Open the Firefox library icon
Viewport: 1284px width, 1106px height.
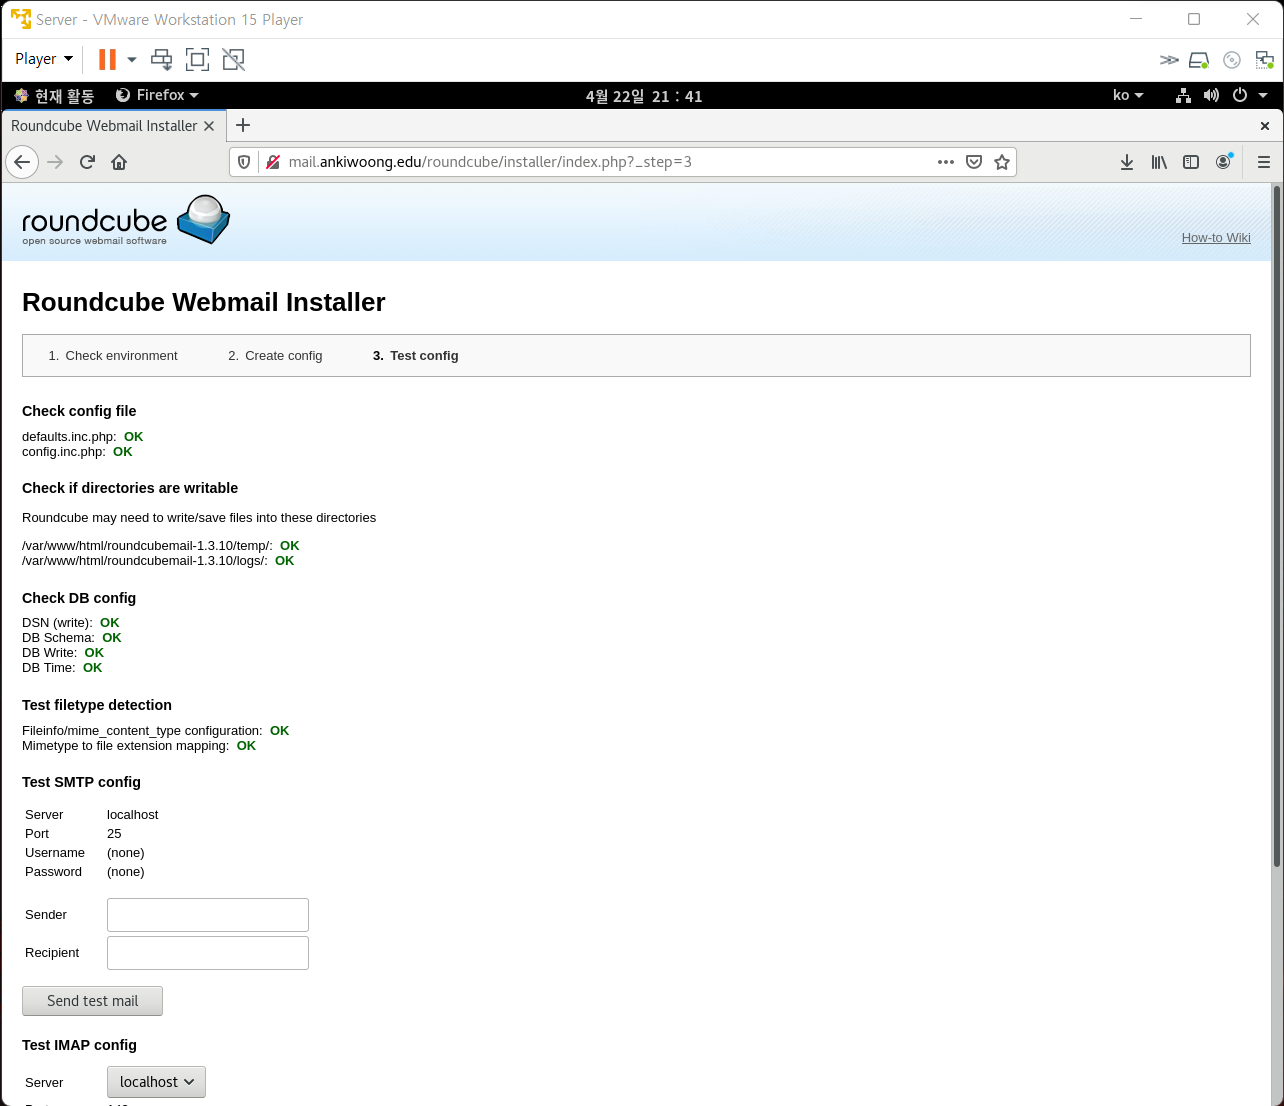click(x=1159, y=162)
